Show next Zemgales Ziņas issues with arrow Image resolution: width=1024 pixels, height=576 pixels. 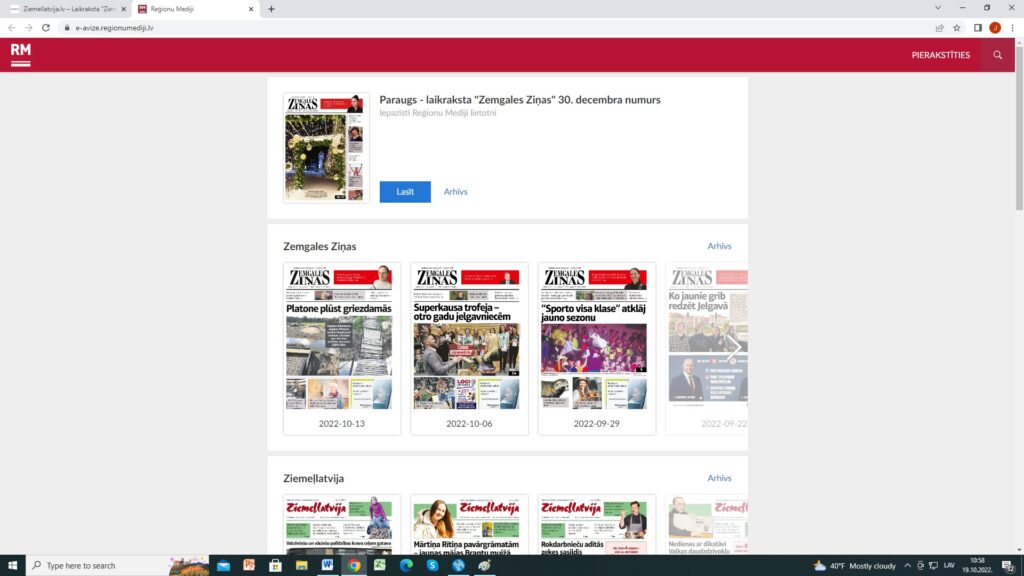pyautogui.click(x=733, y=347)
